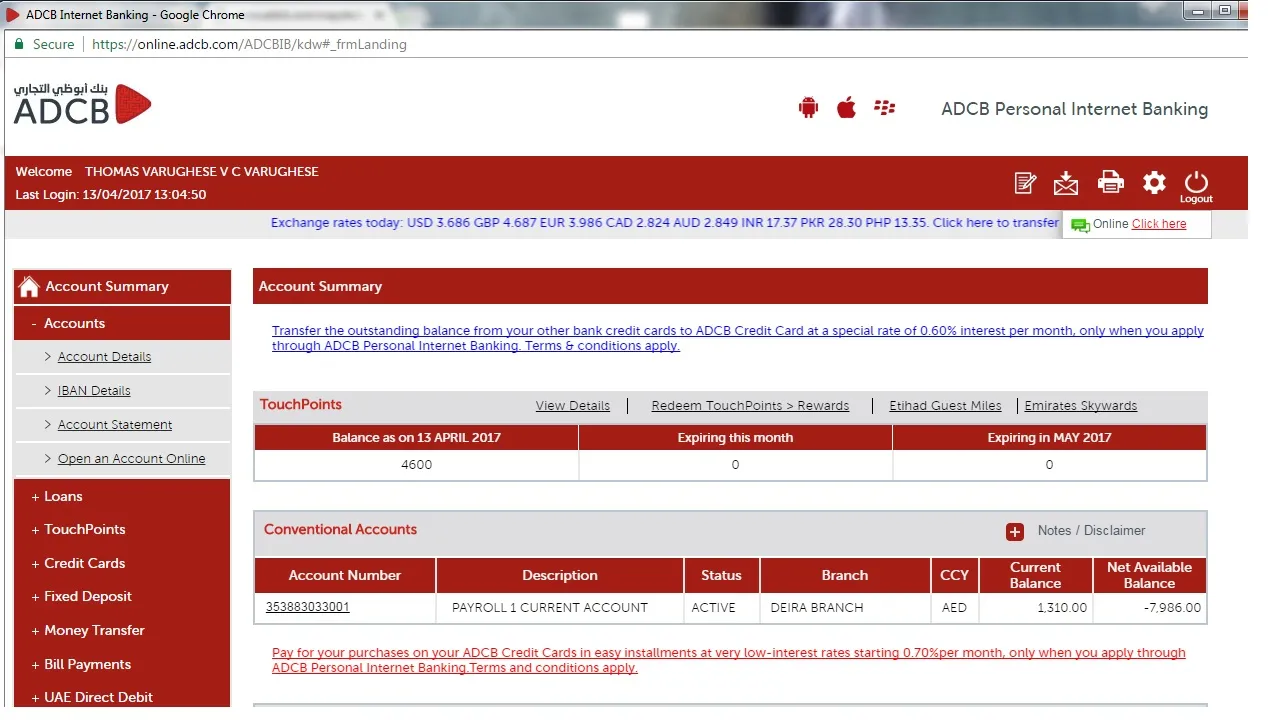Screen dimensions: 1268x720
Task: Open the easy installments 0.70% offer link
Action: click(x=729, y=660)
